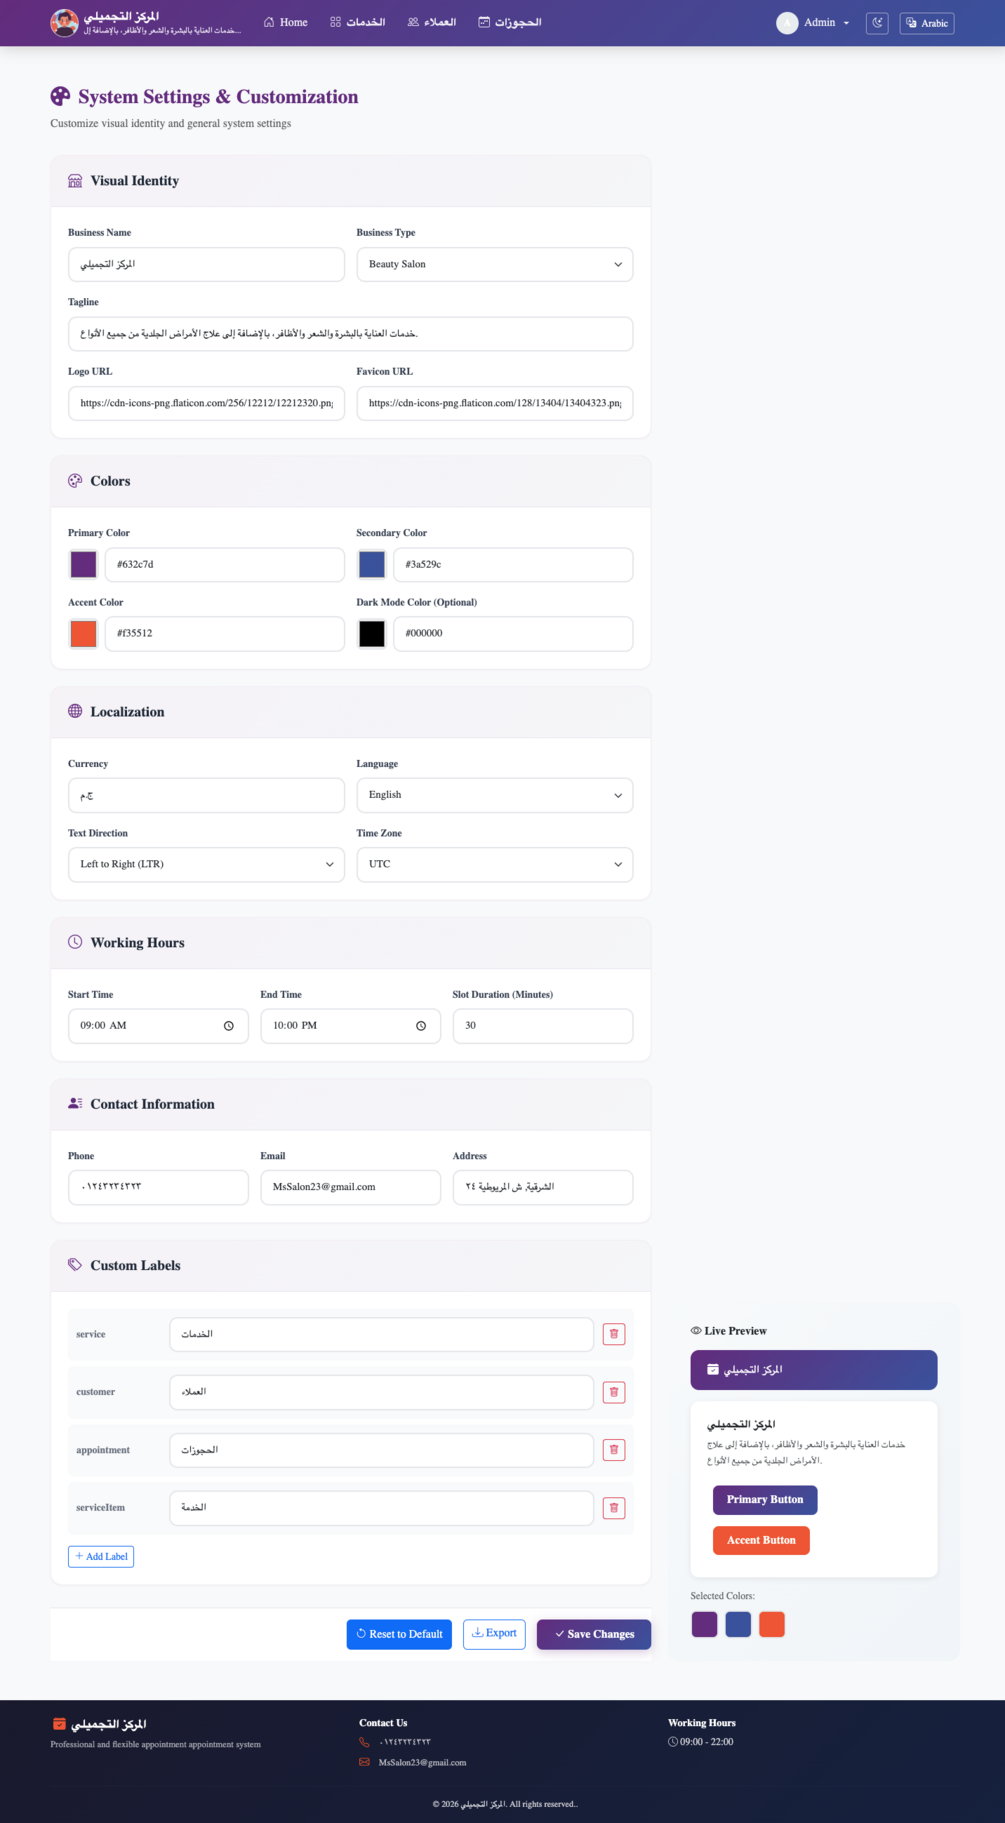
Task: Open the Primary Color swatch picker
Action: [x=84, y=565]
